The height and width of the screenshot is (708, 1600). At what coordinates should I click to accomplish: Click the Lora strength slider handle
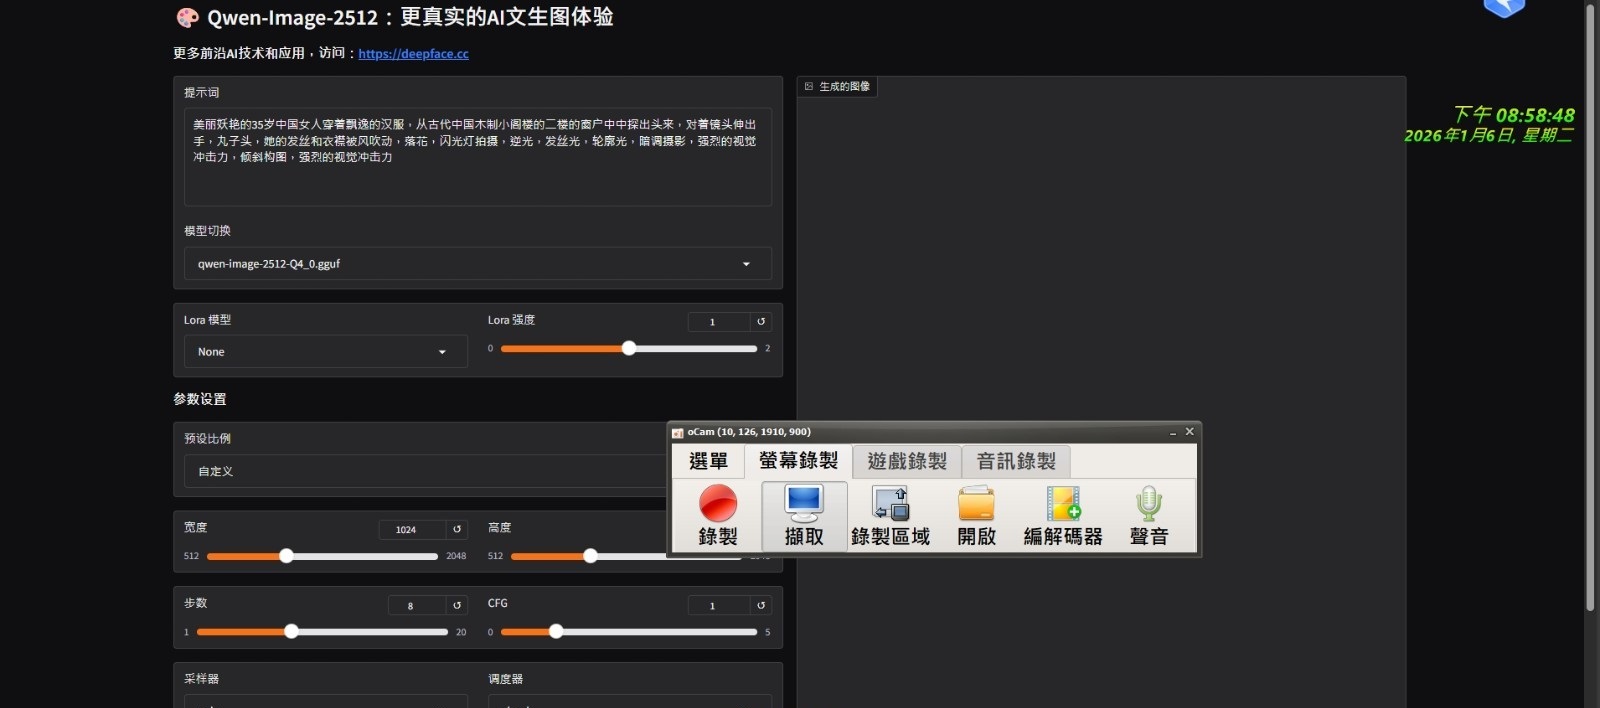[629, 348]
